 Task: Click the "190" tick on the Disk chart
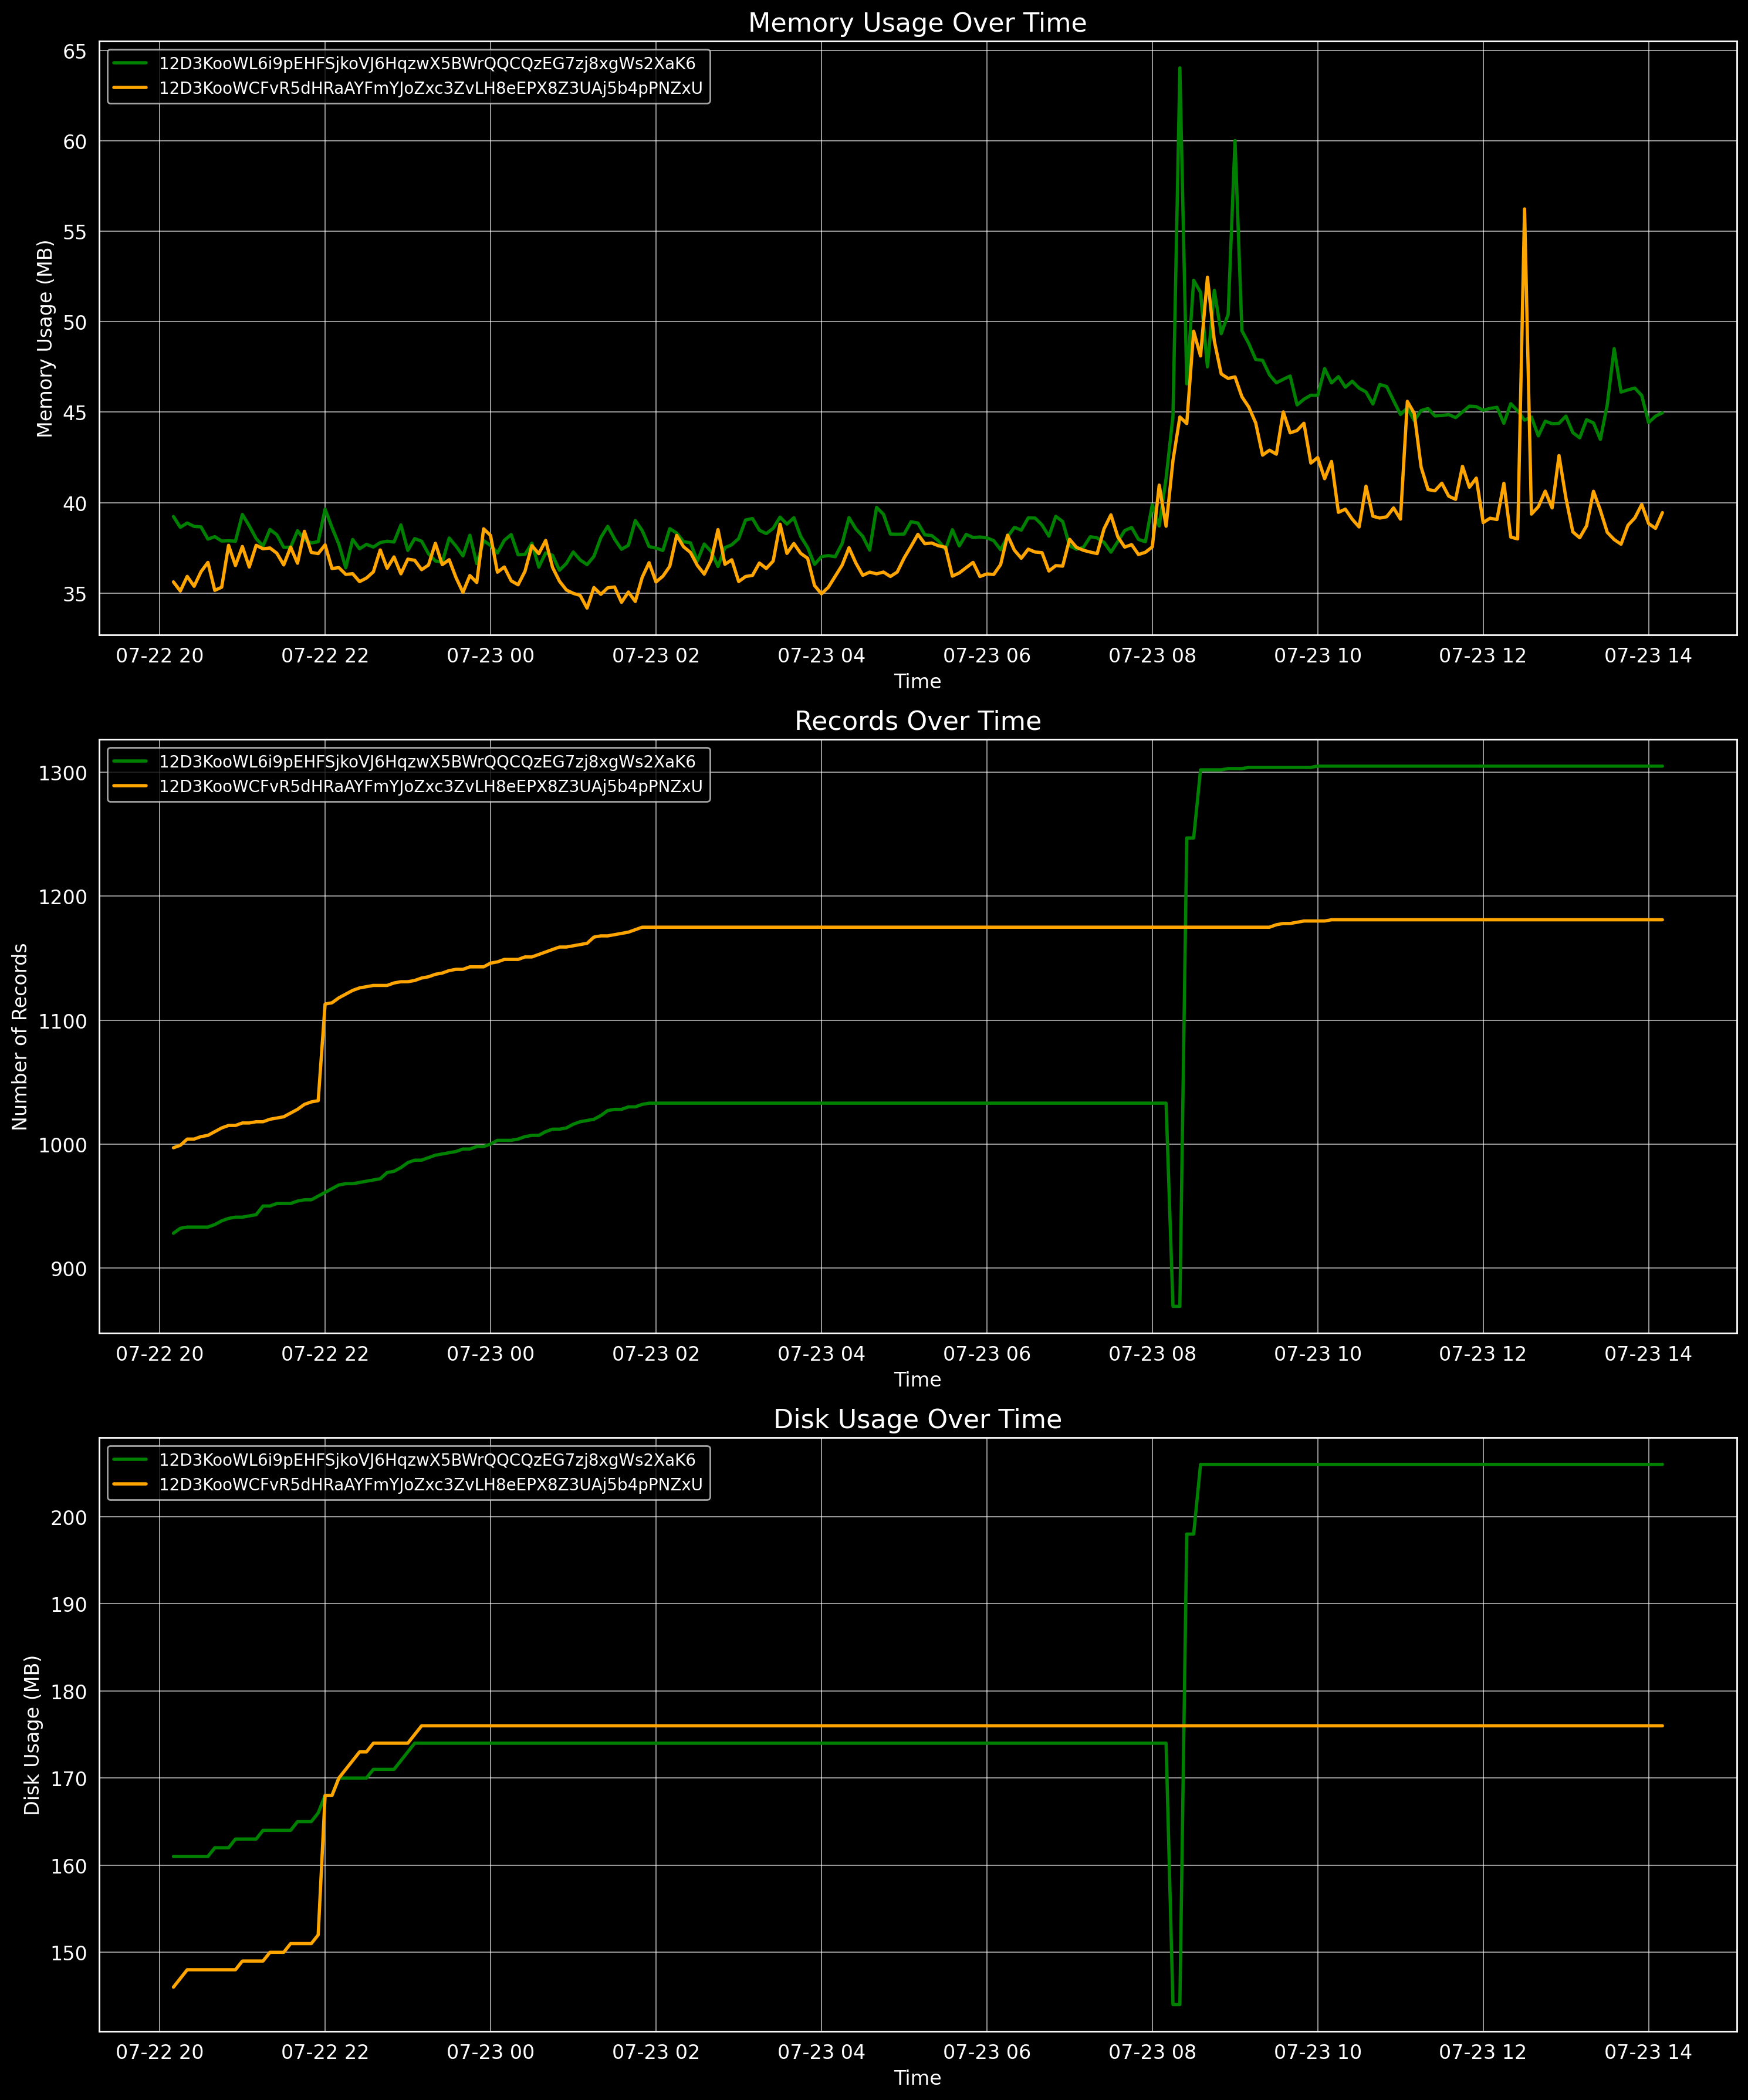(69, 1604)
